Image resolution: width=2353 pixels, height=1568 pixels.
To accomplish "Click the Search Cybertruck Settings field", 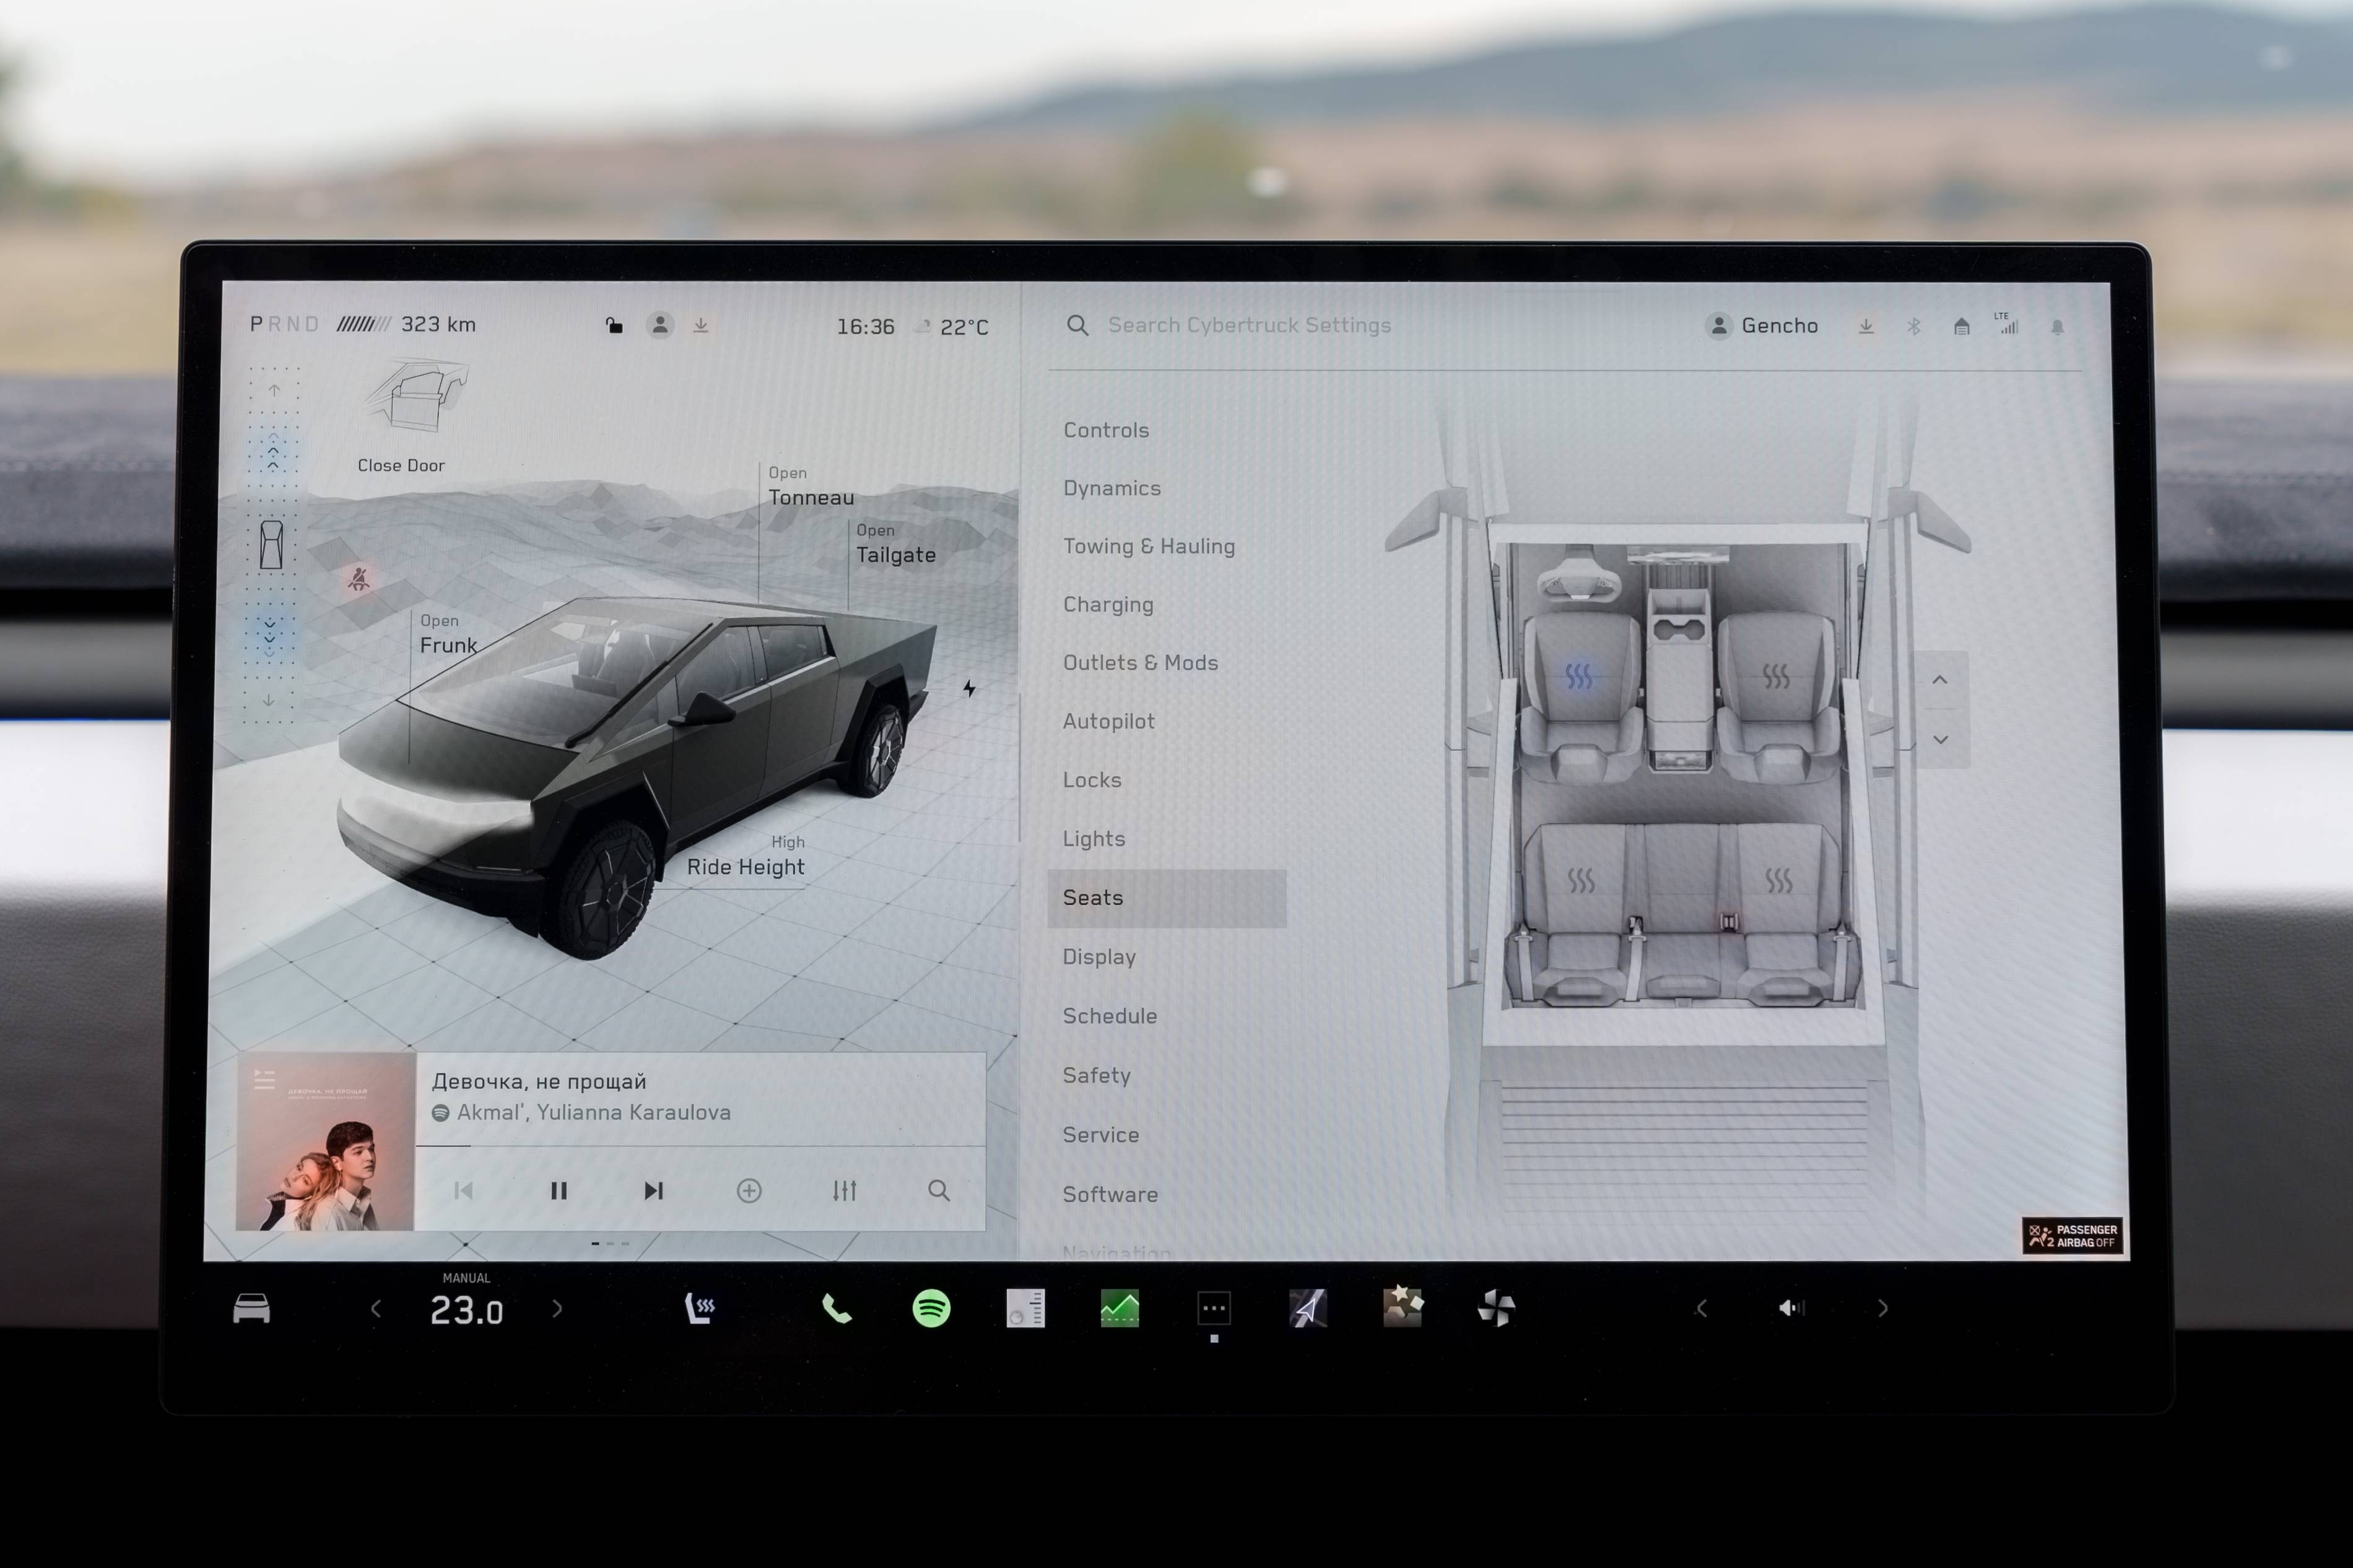I will (1249, 325).
